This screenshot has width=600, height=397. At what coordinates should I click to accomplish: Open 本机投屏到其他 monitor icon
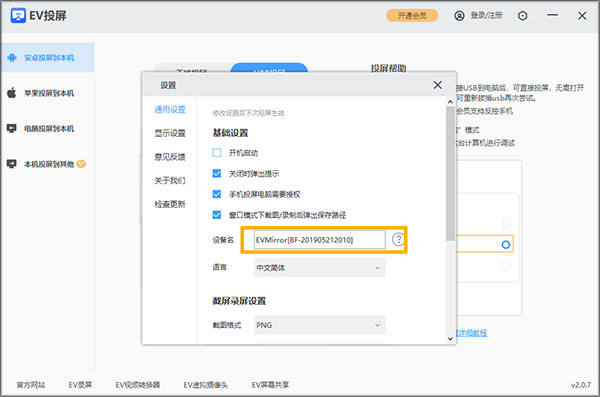12,164
